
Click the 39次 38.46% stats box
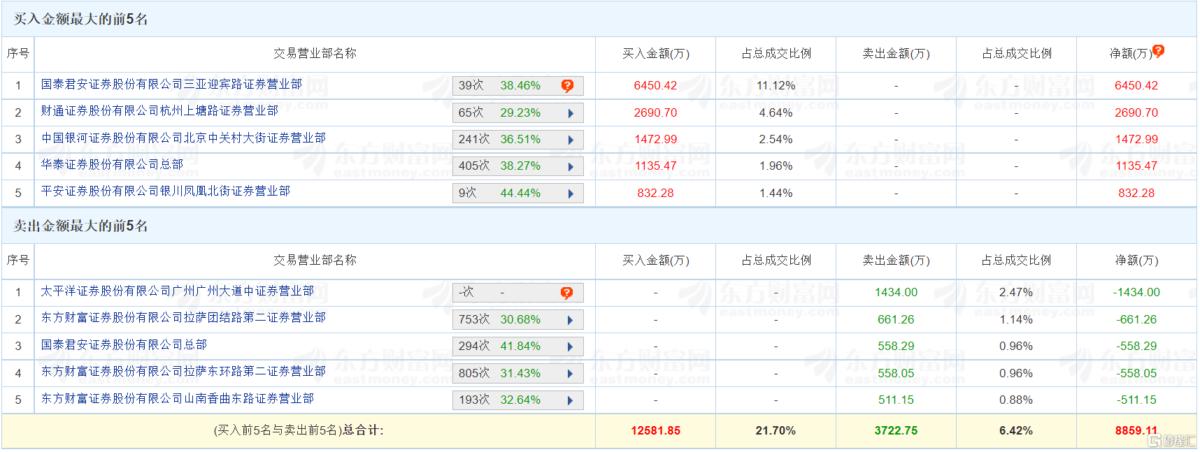[518, 86]
